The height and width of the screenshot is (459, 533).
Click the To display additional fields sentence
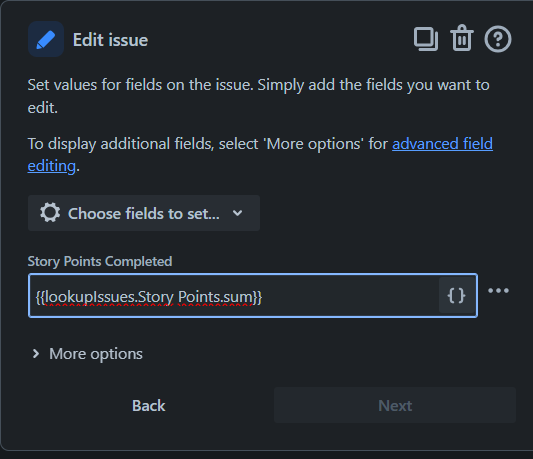click(260, 155)
